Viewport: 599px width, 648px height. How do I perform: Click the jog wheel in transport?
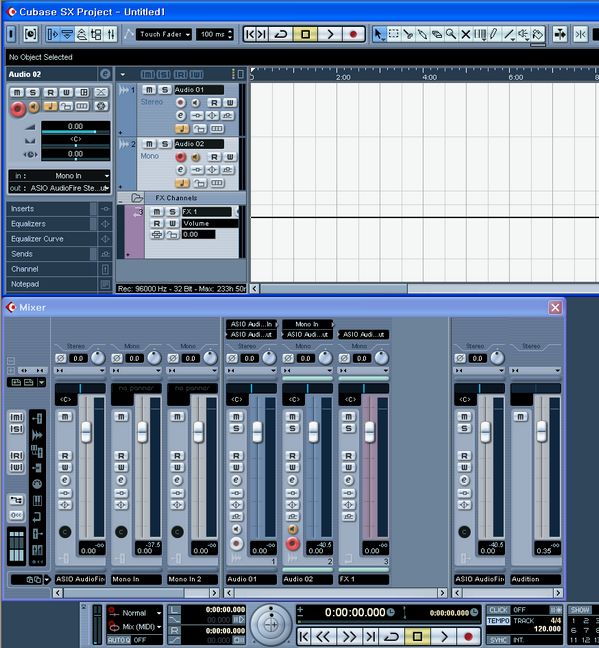(x=271, y=624)
